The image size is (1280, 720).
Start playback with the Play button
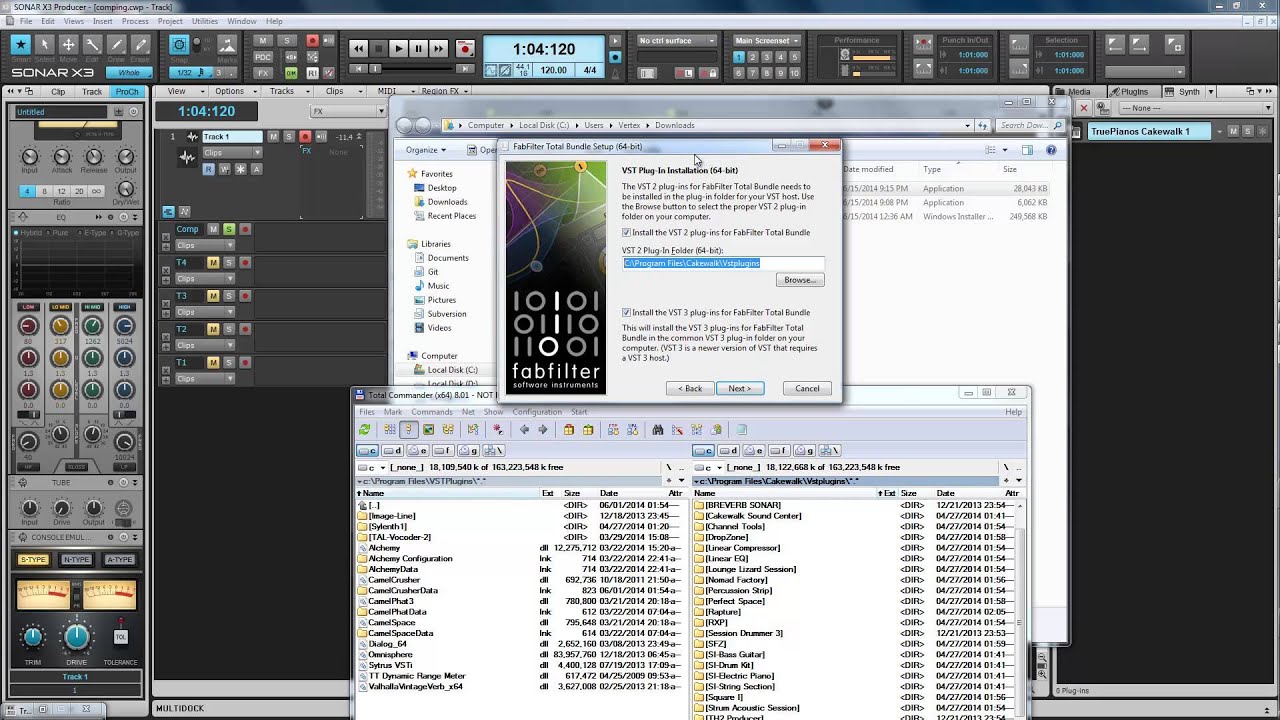[x=399, y=48]
